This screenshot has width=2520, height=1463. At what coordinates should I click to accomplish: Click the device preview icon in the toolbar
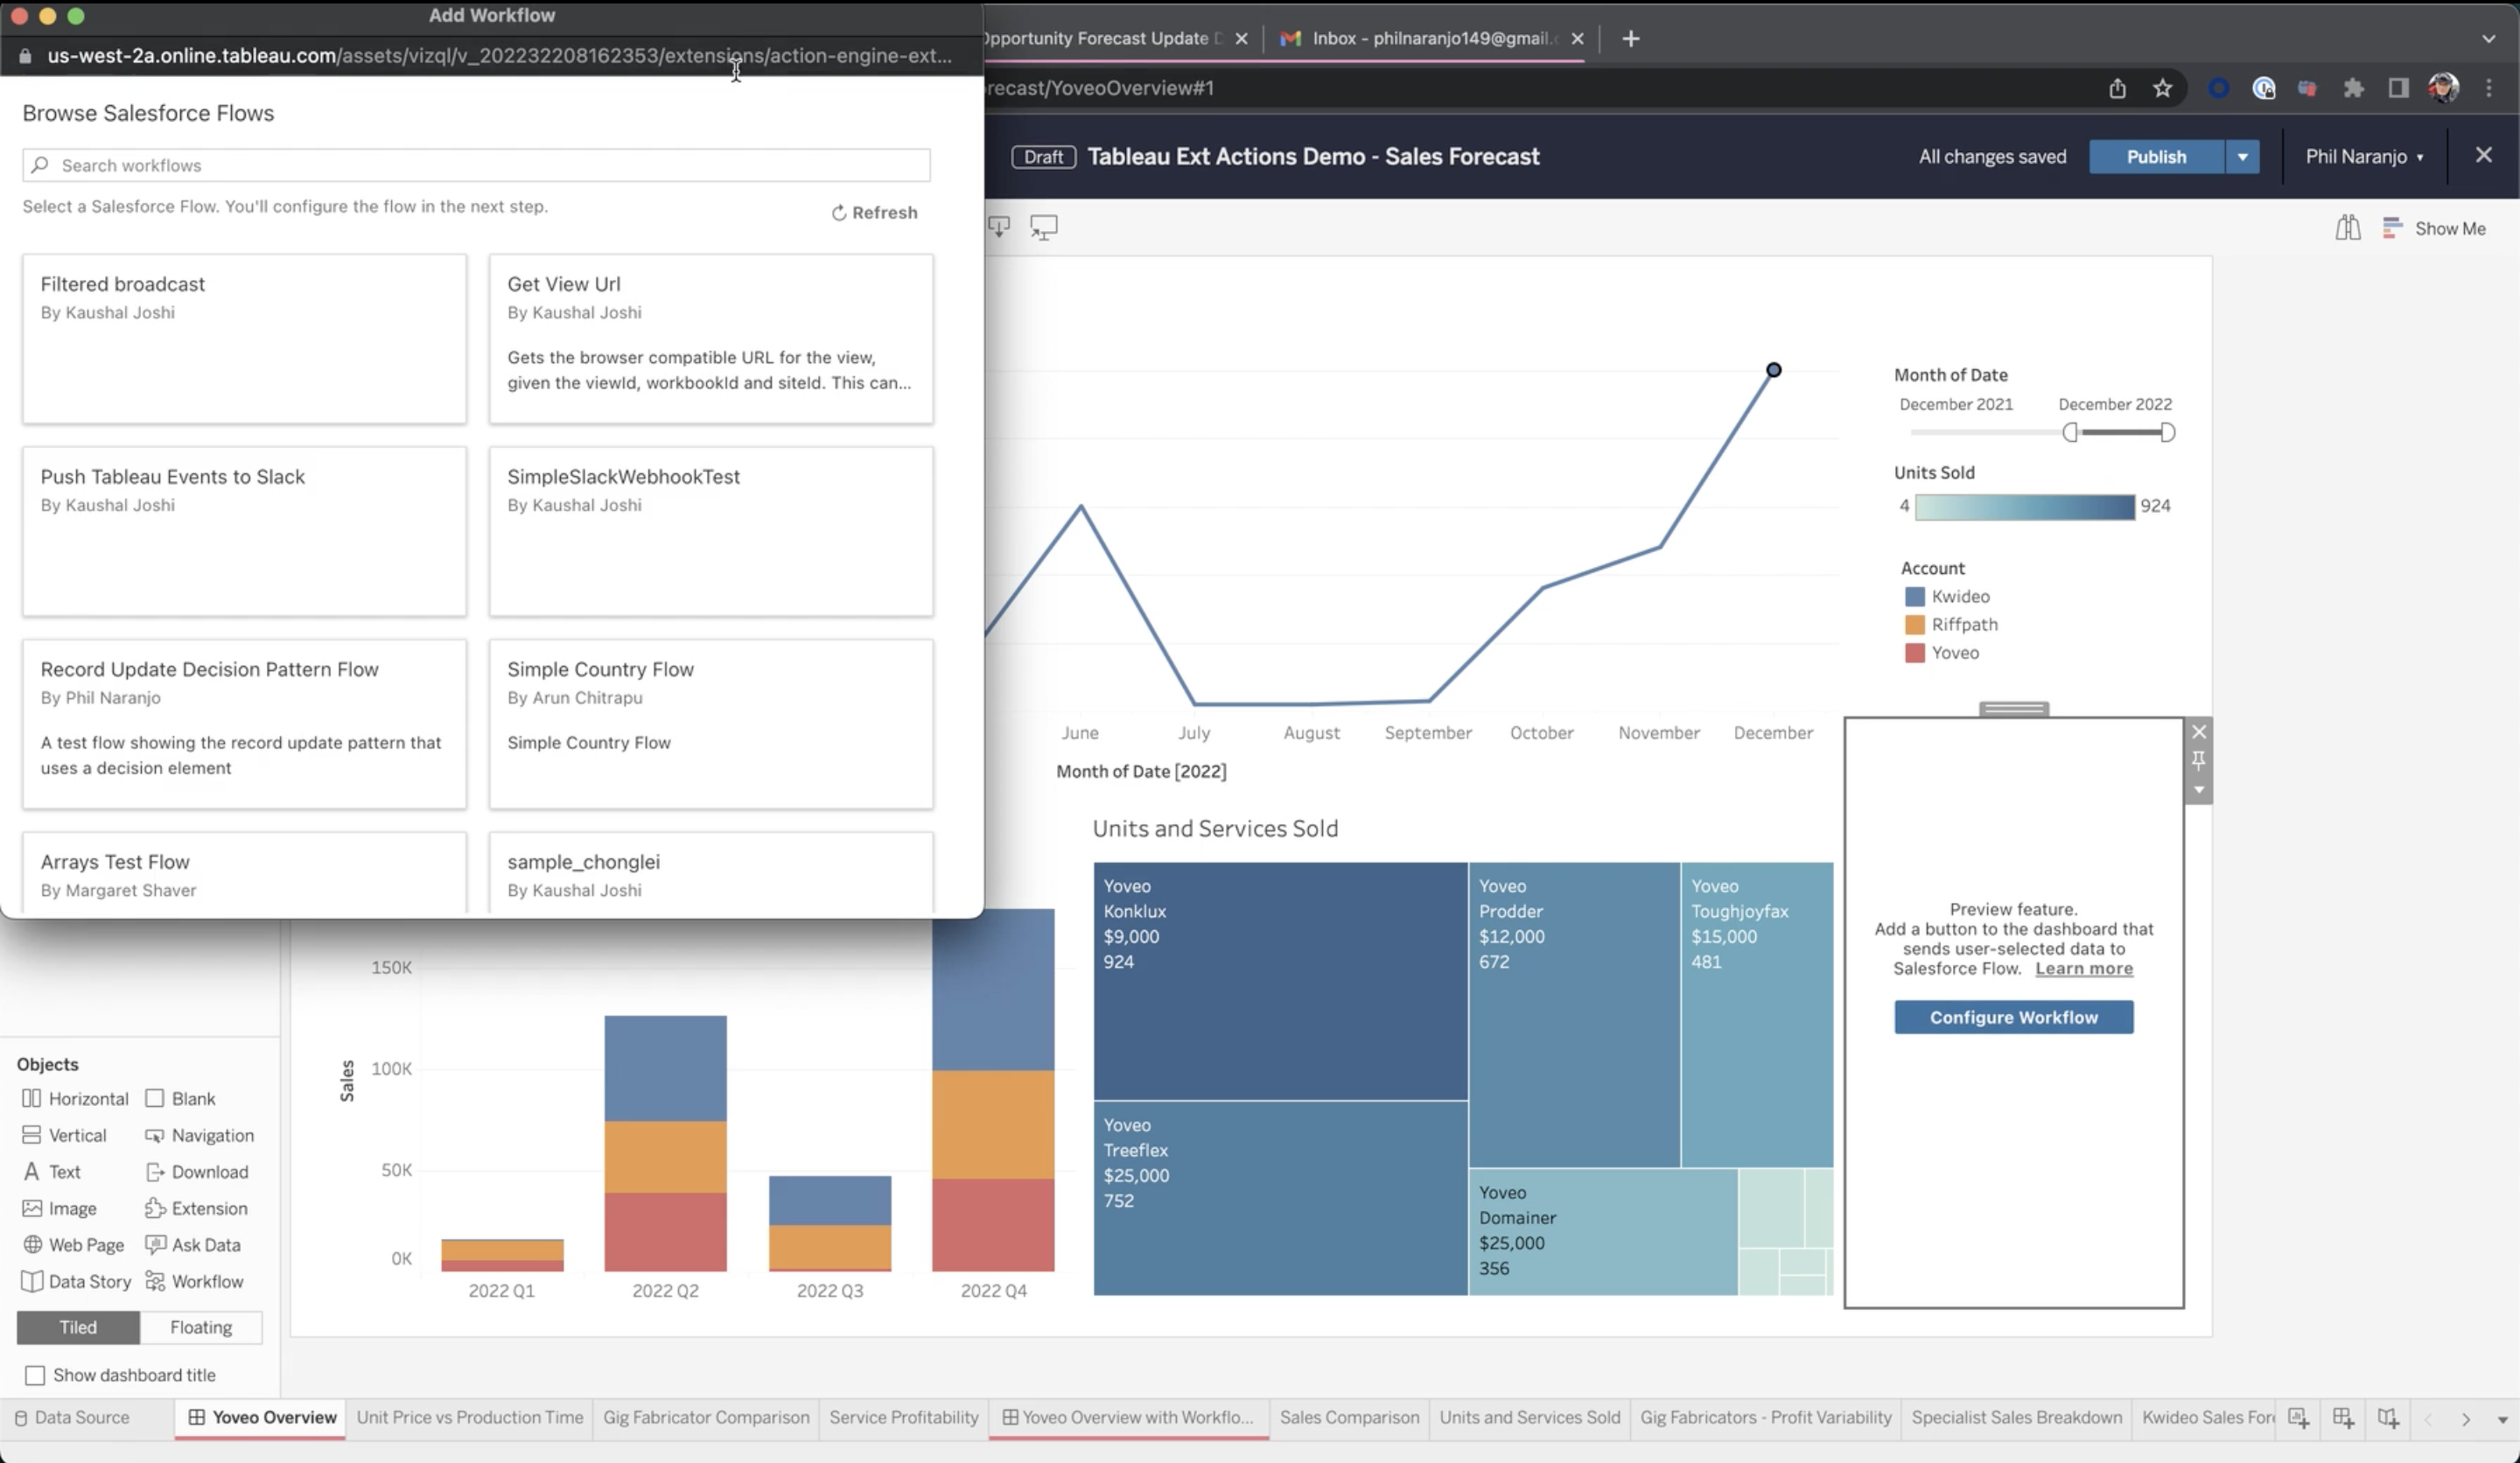pos(1044,227)
